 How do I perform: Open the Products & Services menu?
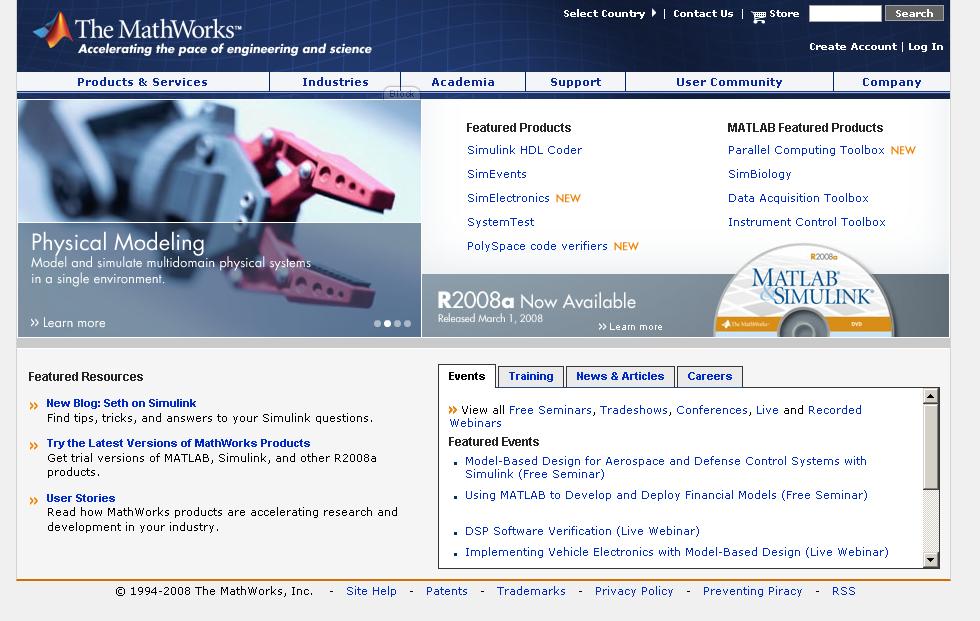click(142, 82)
